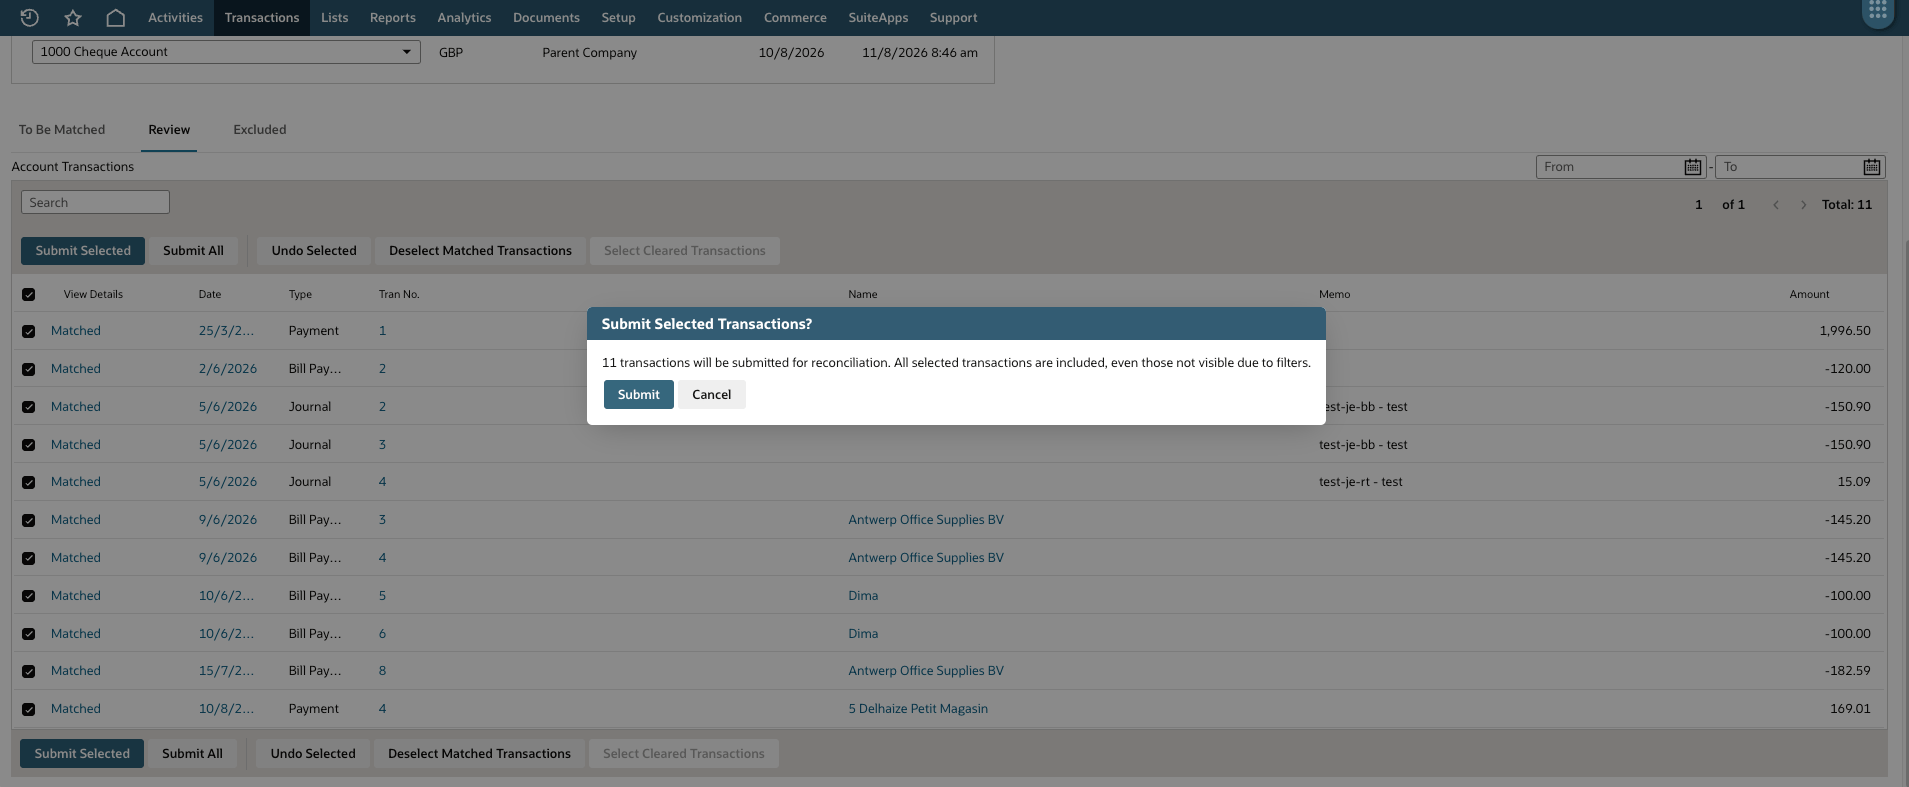Viewport: 1909px width, 787px height.
Task: Click top Deselect Matched Transactions button
Action: pos(480,251)
